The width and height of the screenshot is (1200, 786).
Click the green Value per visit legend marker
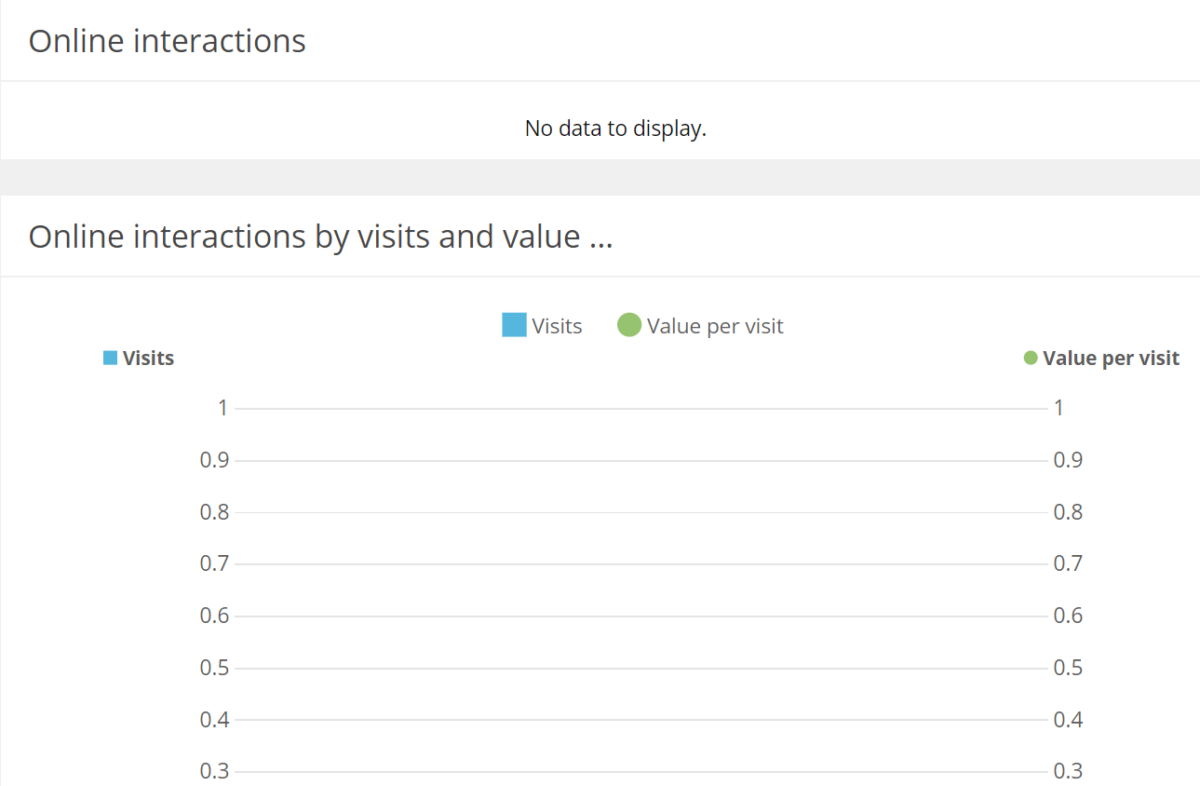tap(628, 324)
